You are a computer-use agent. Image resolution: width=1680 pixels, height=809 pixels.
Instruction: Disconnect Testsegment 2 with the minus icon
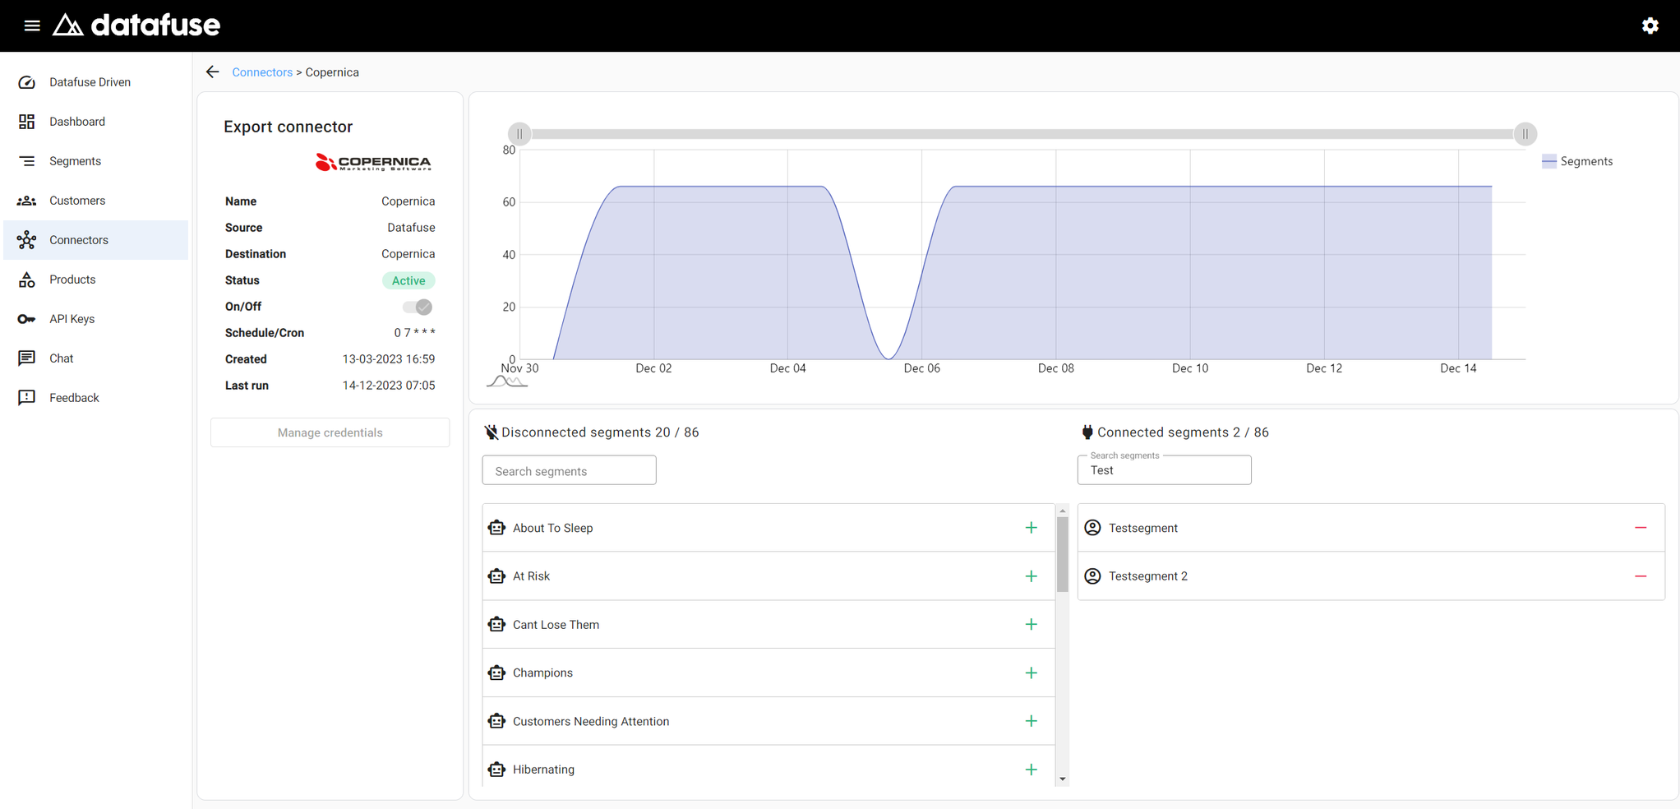1640,576
